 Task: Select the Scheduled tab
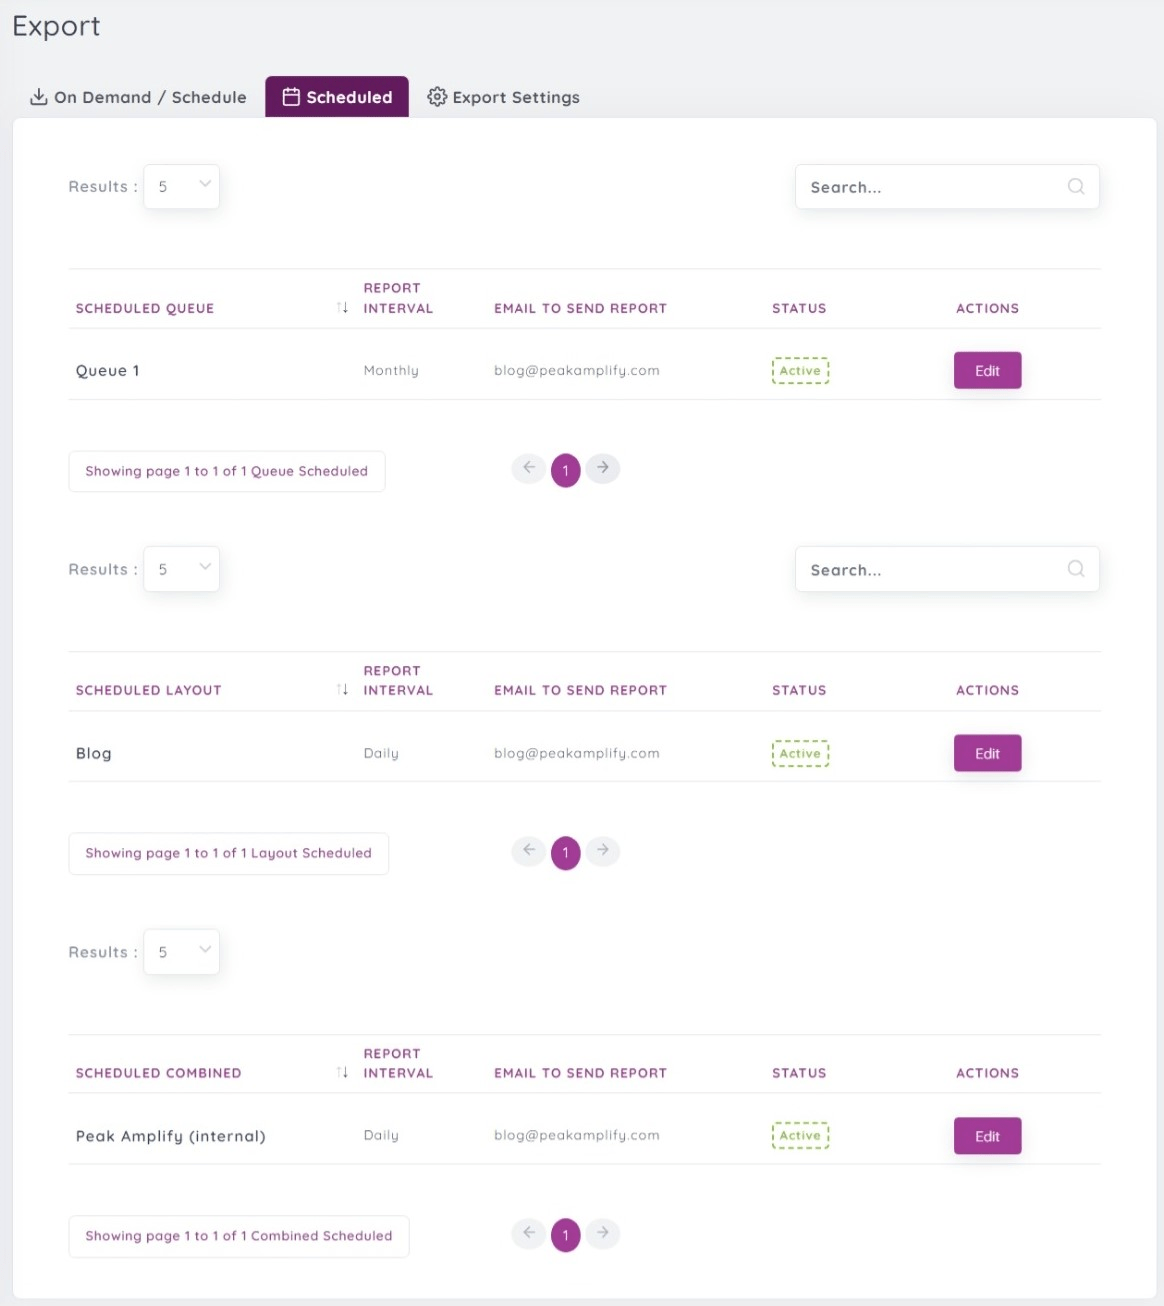[x=337, y=97]
